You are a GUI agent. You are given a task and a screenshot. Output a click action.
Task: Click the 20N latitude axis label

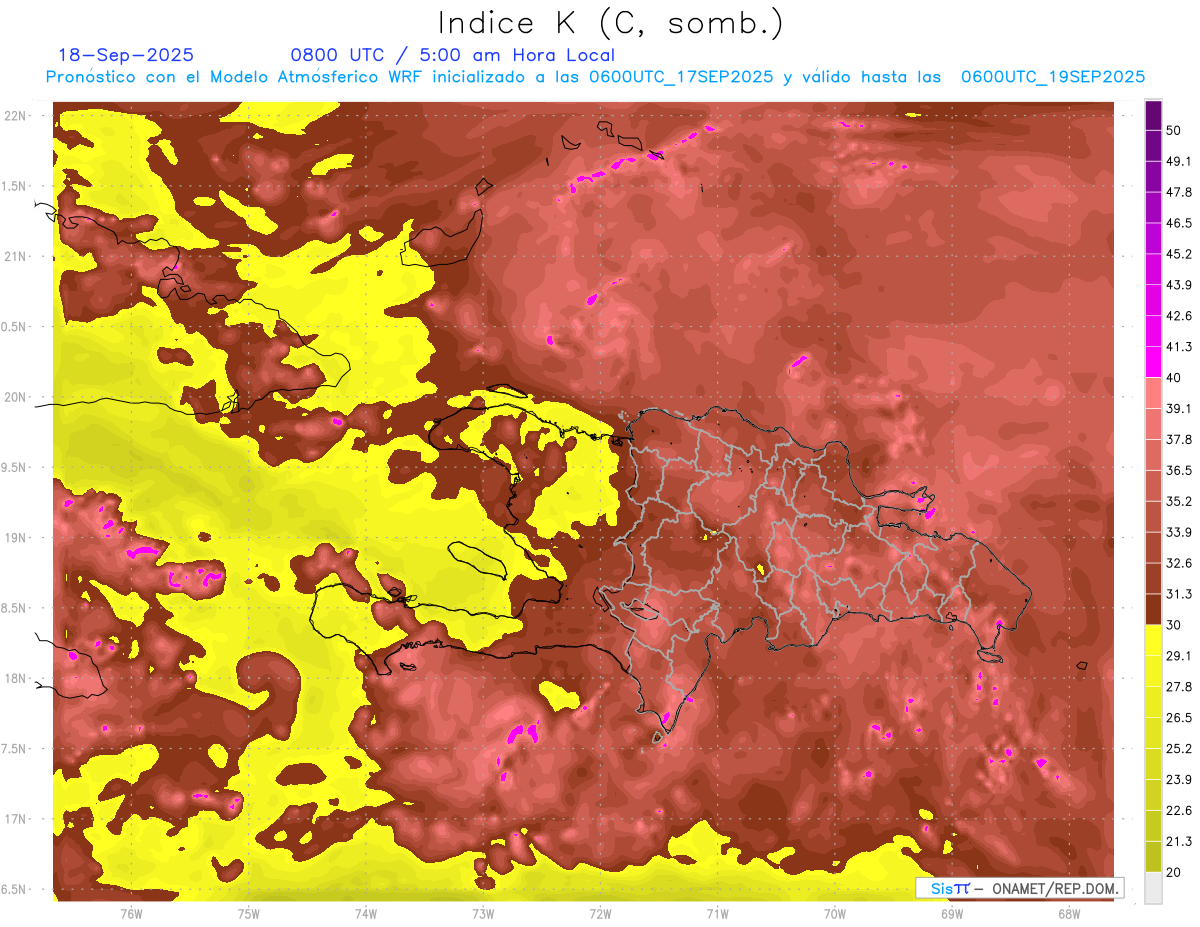coord(17,397)
